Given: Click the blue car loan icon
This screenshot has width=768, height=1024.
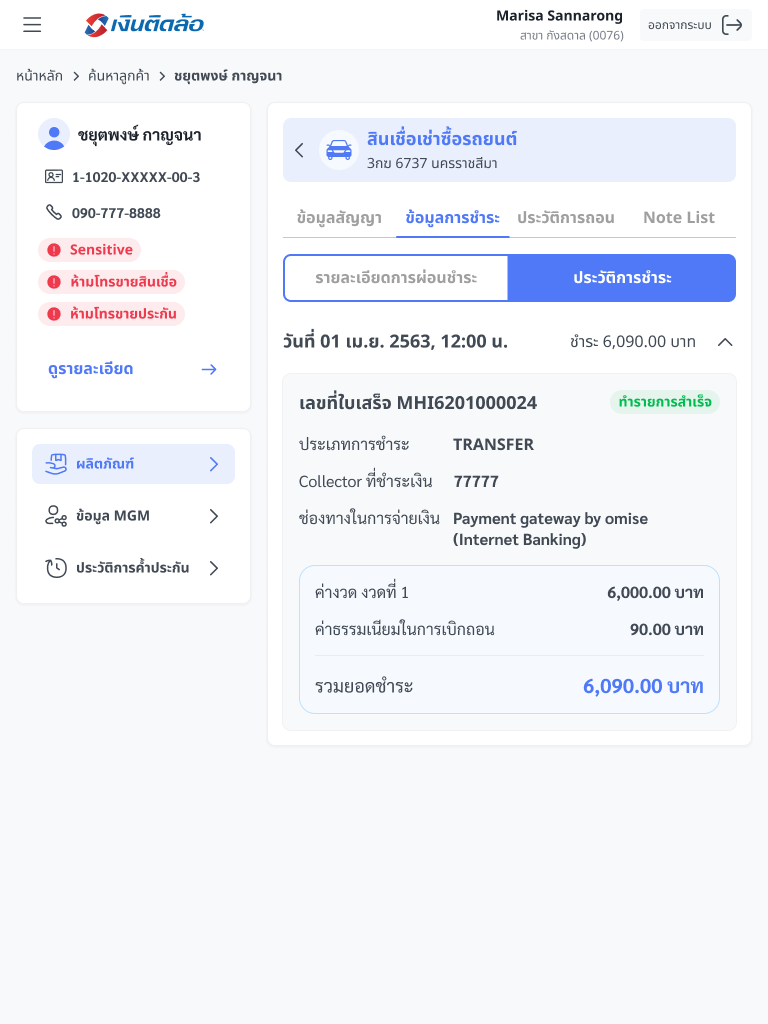Looking at the screenshot, I should [339, 150].
